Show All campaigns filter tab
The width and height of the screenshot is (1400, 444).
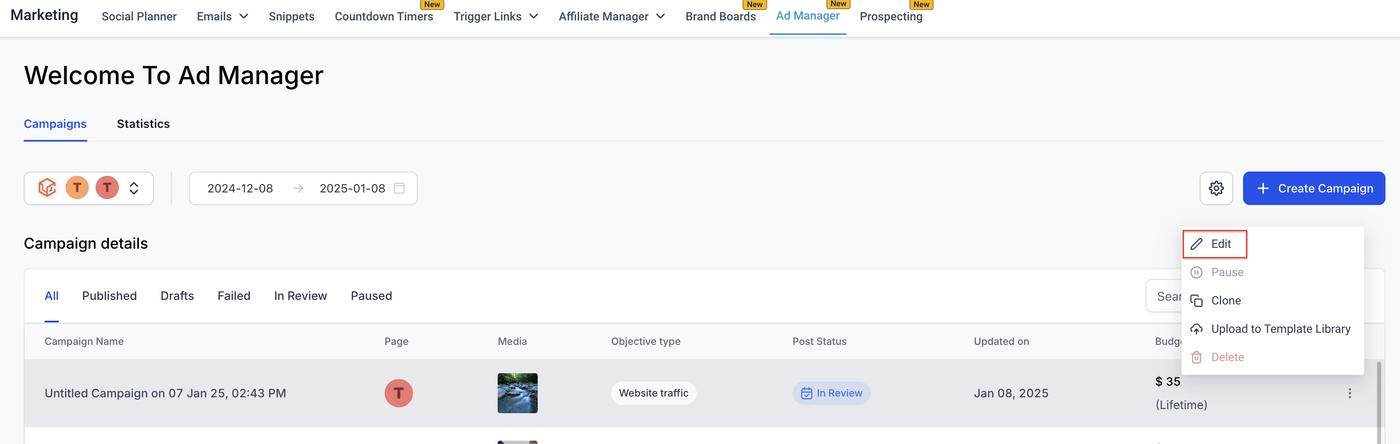(x=52, y=296)
